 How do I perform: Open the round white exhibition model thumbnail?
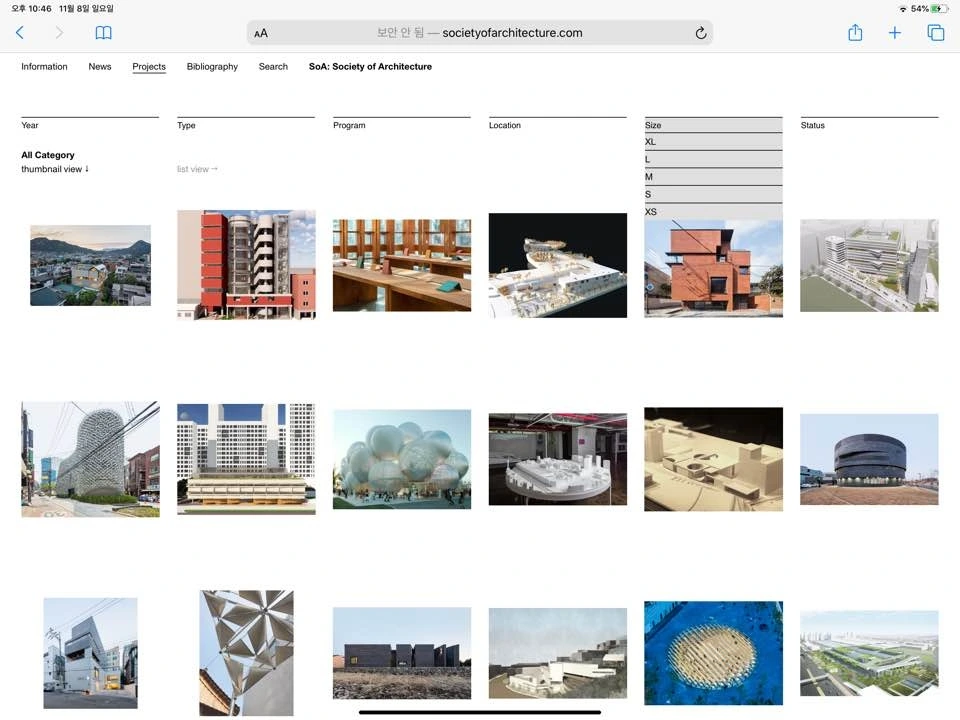[x=558, y=459]
